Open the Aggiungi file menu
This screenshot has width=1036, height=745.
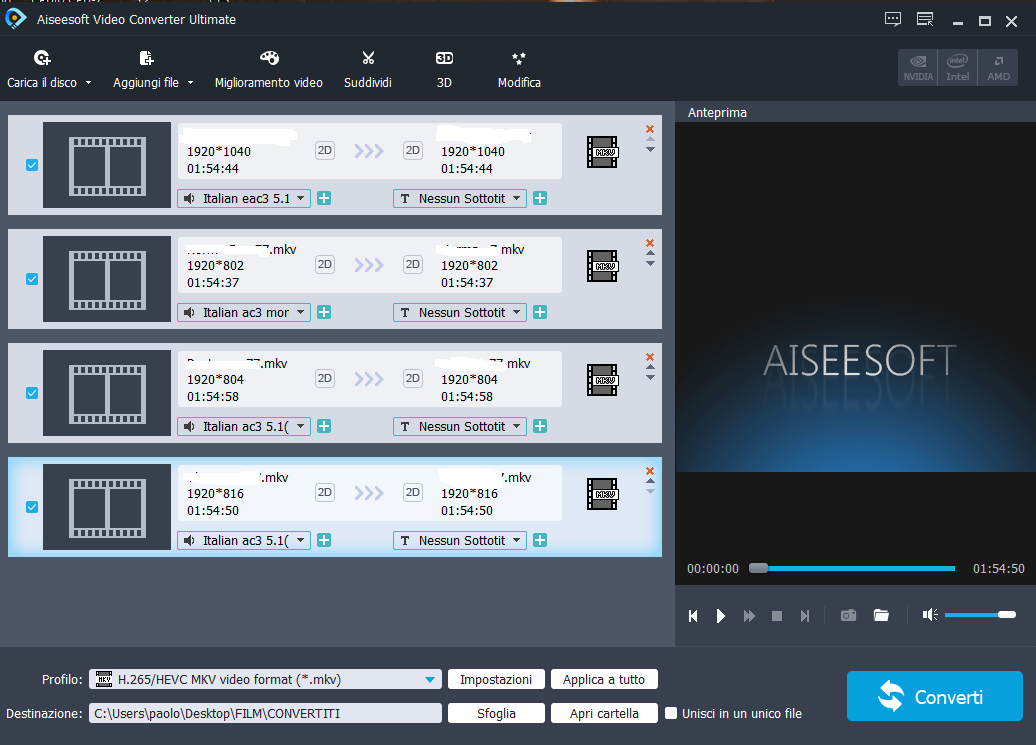point(153,69)
